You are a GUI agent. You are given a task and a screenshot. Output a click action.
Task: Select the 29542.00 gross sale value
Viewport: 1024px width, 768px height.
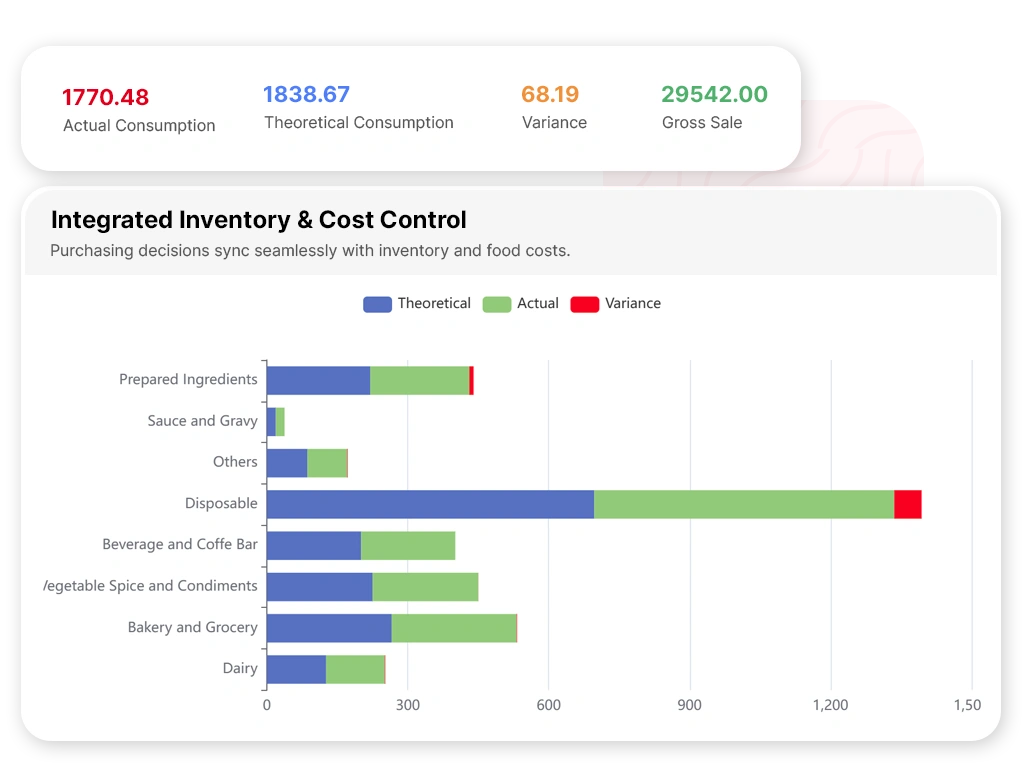[x=714, y=95]
